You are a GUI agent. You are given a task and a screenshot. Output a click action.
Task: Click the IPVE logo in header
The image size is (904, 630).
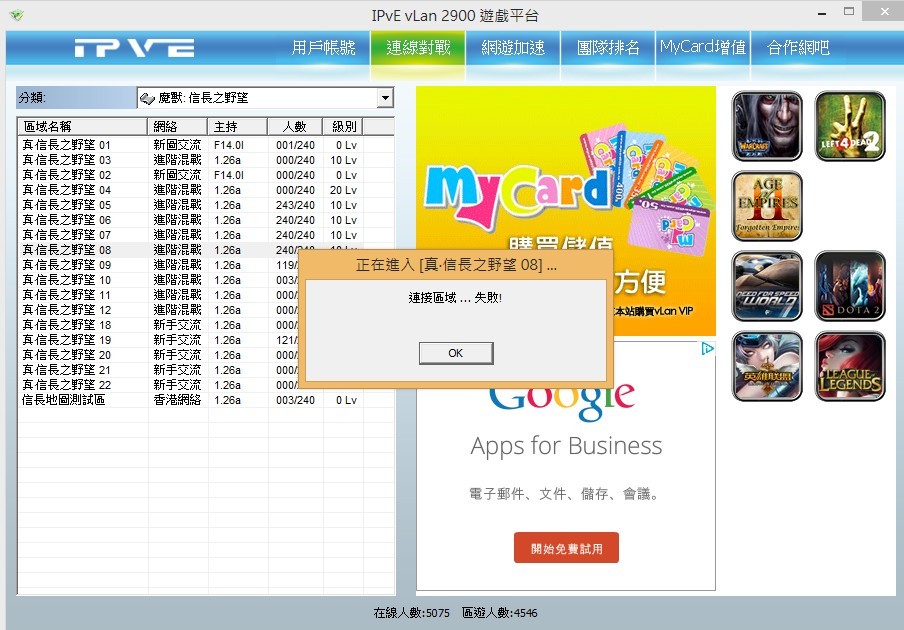134,48
